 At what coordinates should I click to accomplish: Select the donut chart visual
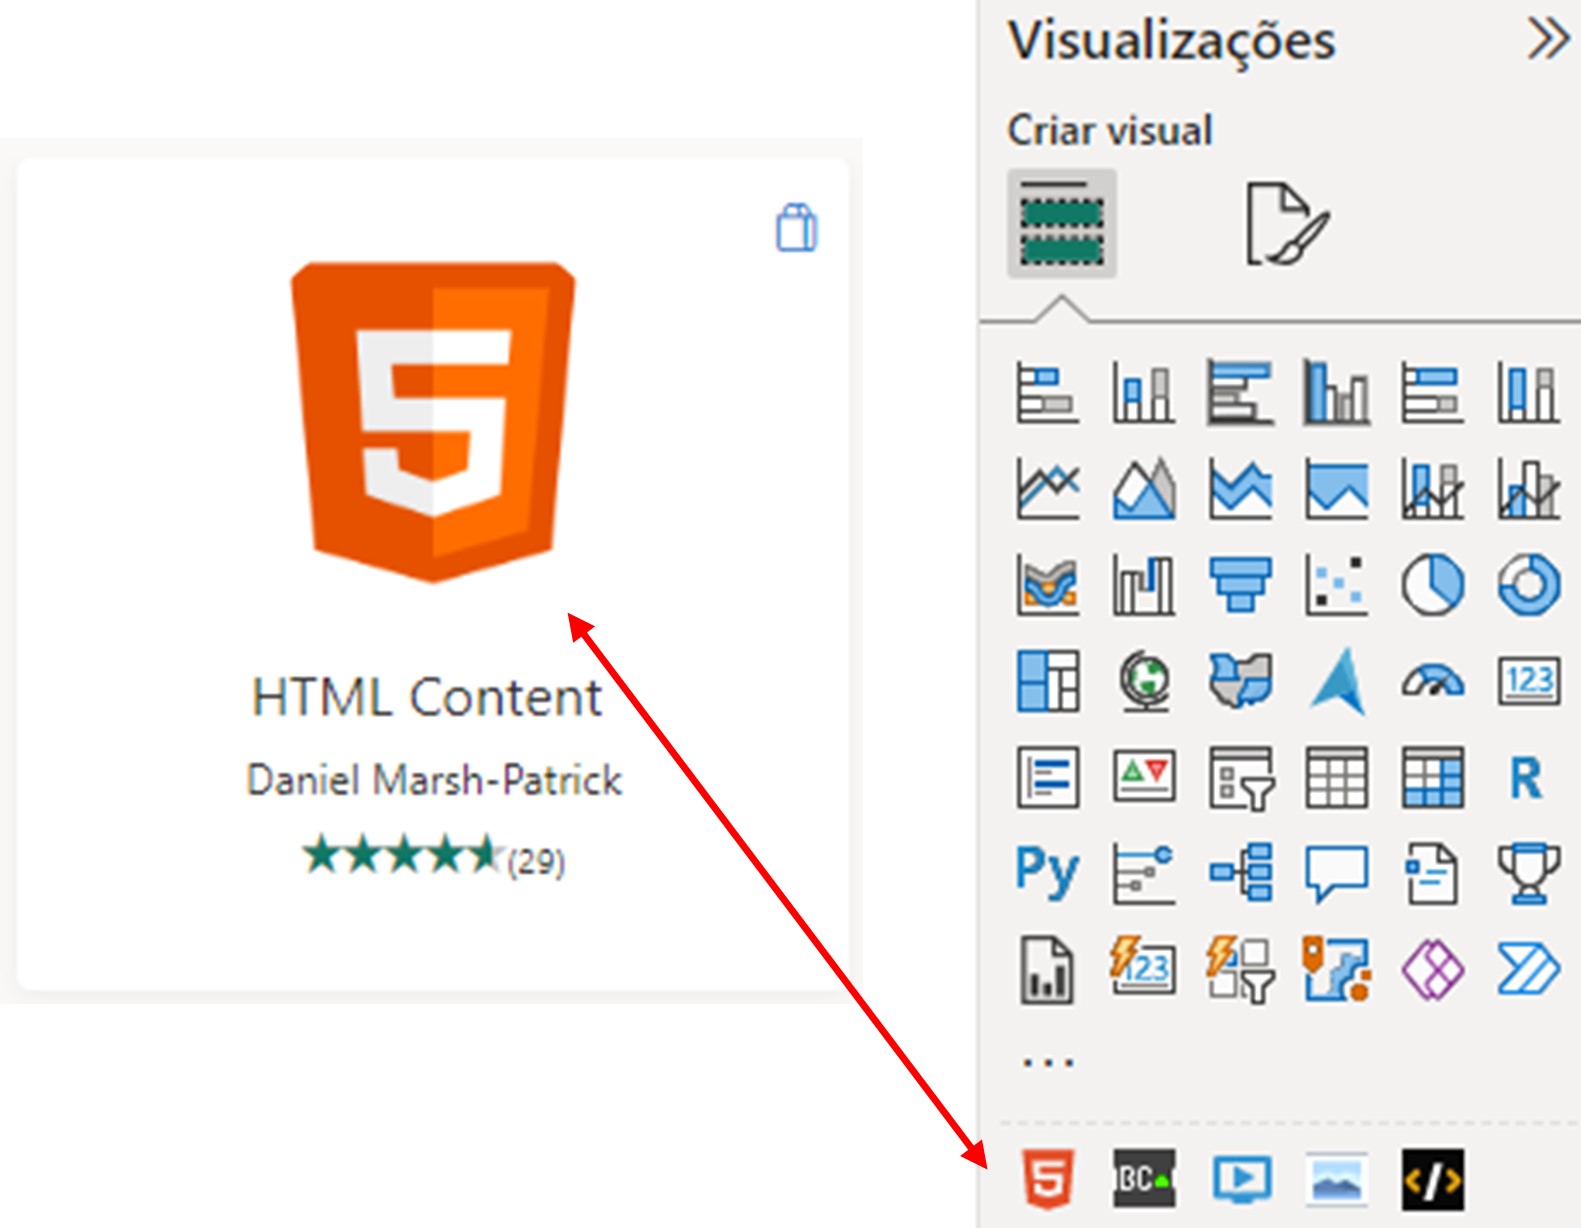[1528, 584]
